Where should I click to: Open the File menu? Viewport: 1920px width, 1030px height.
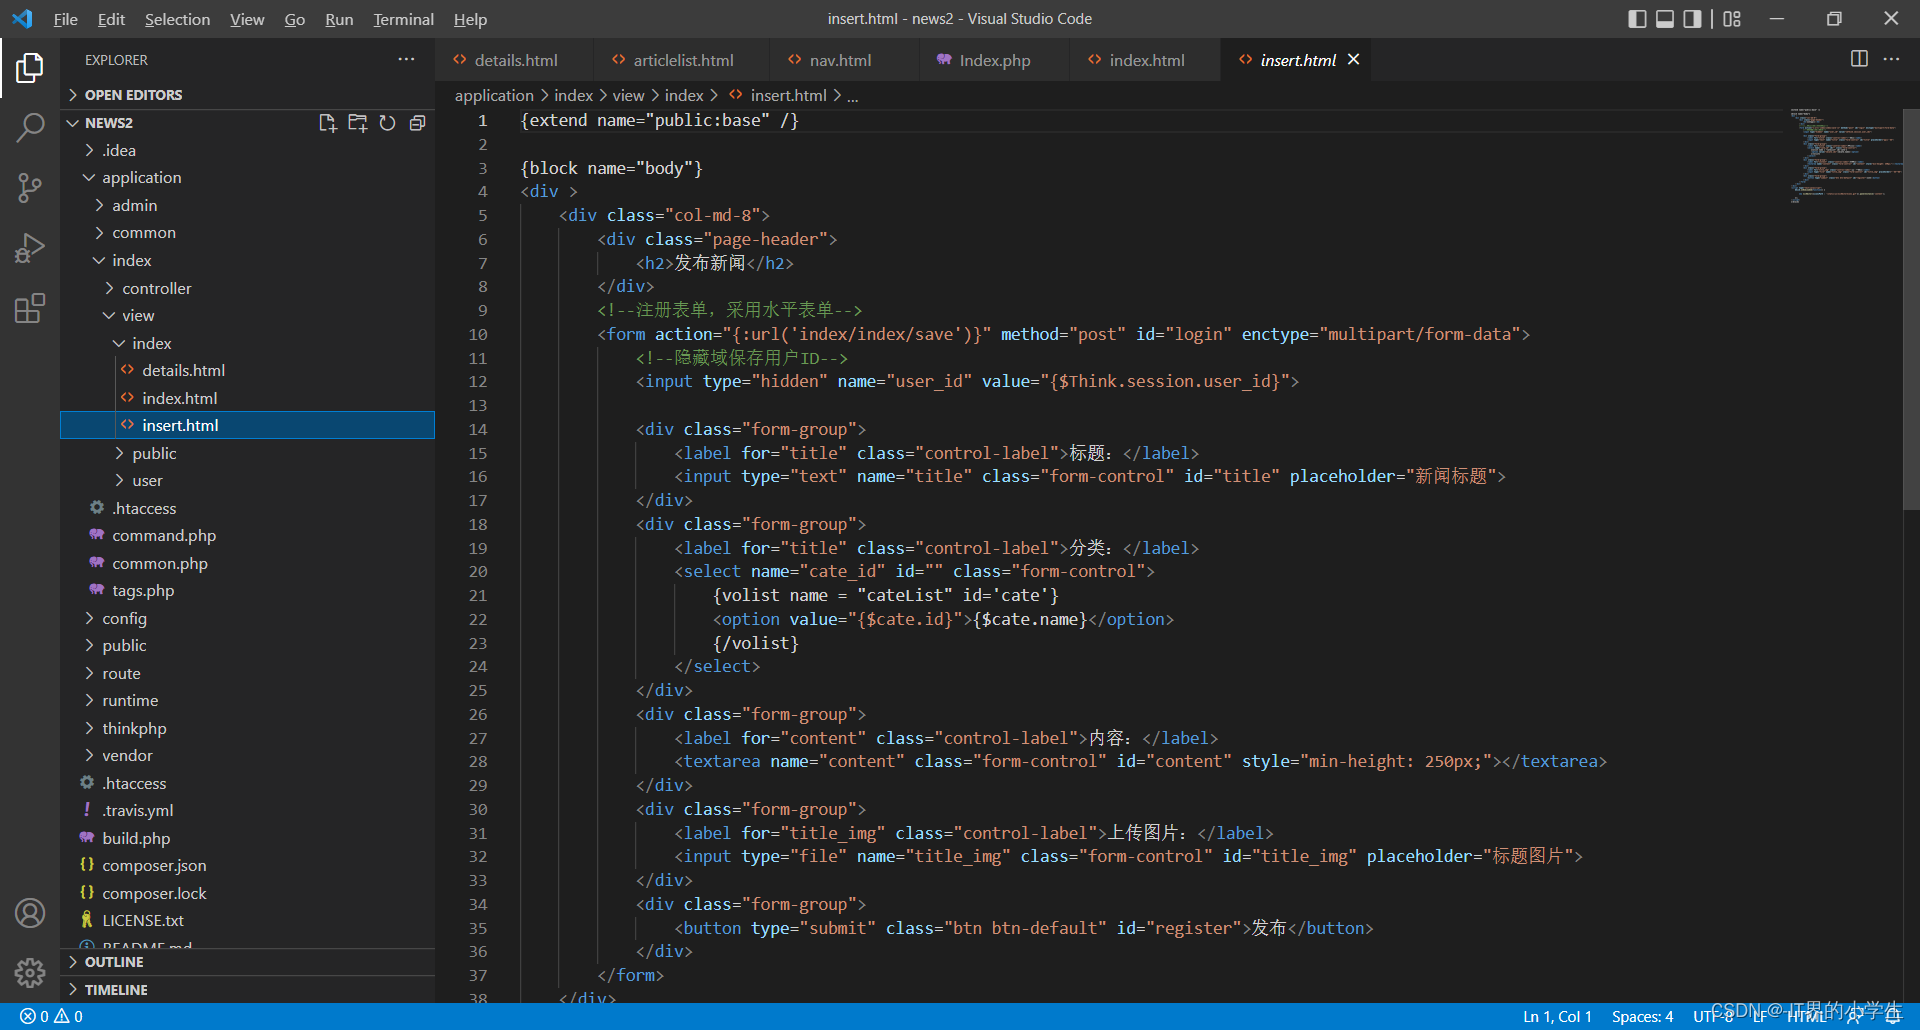coord(65,19)
